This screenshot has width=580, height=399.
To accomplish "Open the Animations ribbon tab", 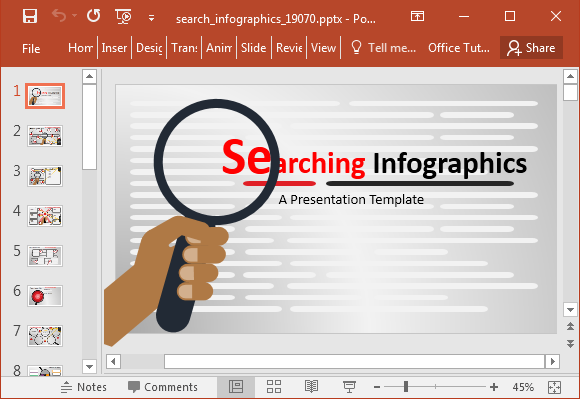I will point(219,48).
